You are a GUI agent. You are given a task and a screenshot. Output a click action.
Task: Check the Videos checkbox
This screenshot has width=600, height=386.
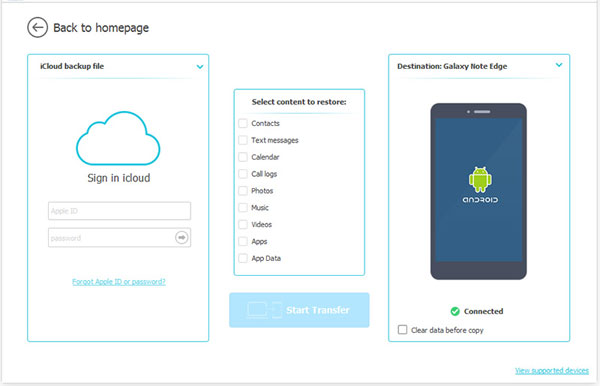pos(243,224)
